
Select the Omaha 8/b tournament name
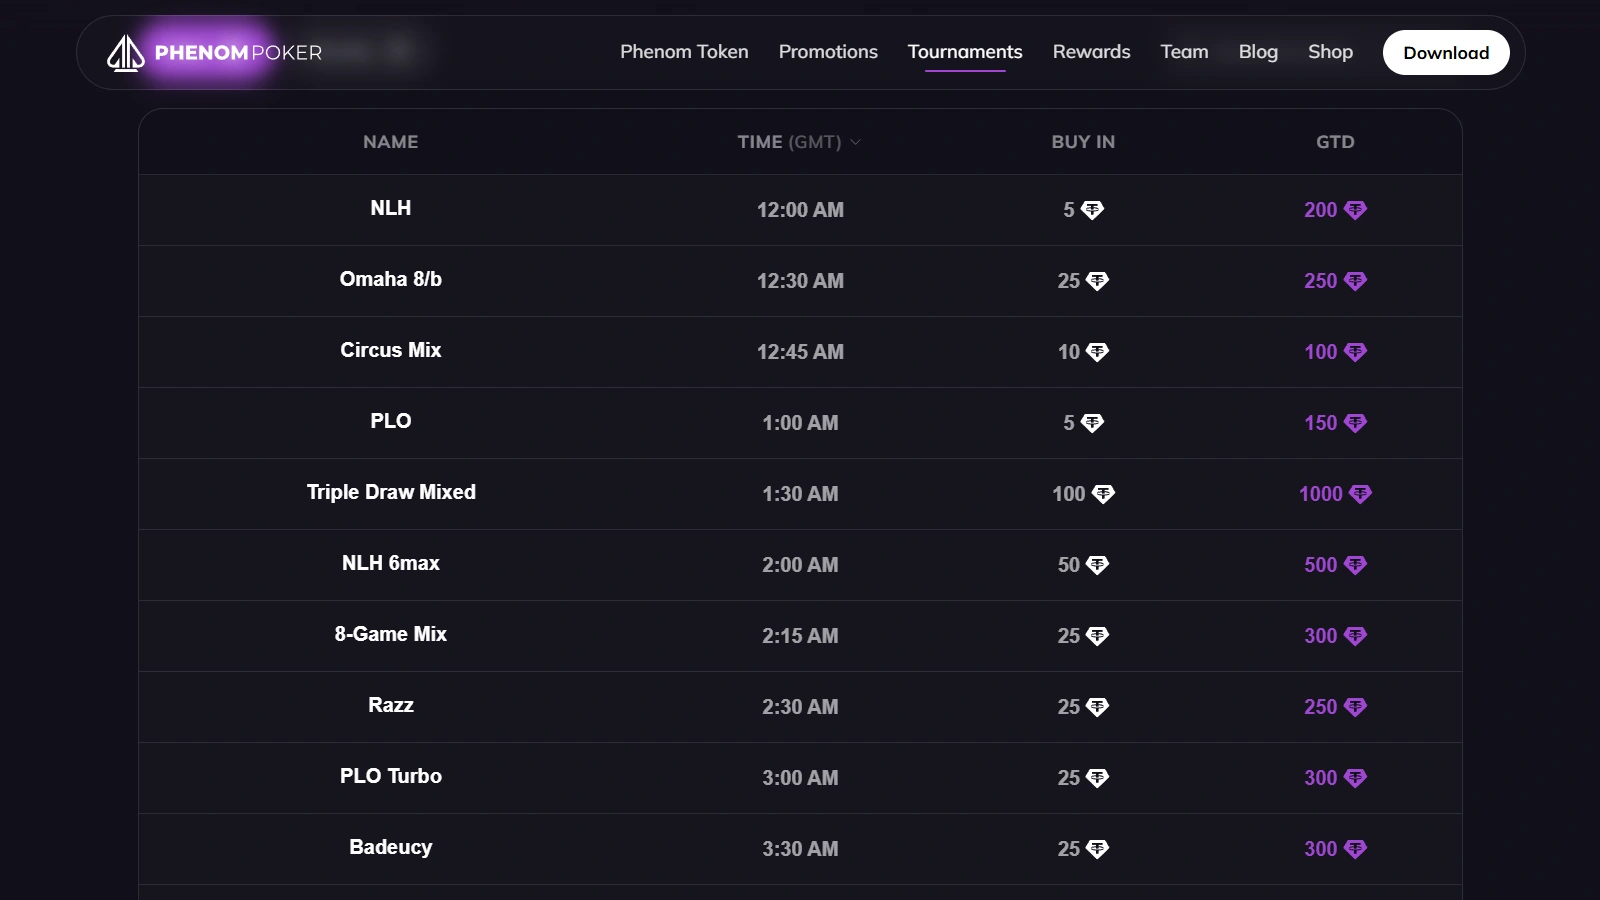391,279
